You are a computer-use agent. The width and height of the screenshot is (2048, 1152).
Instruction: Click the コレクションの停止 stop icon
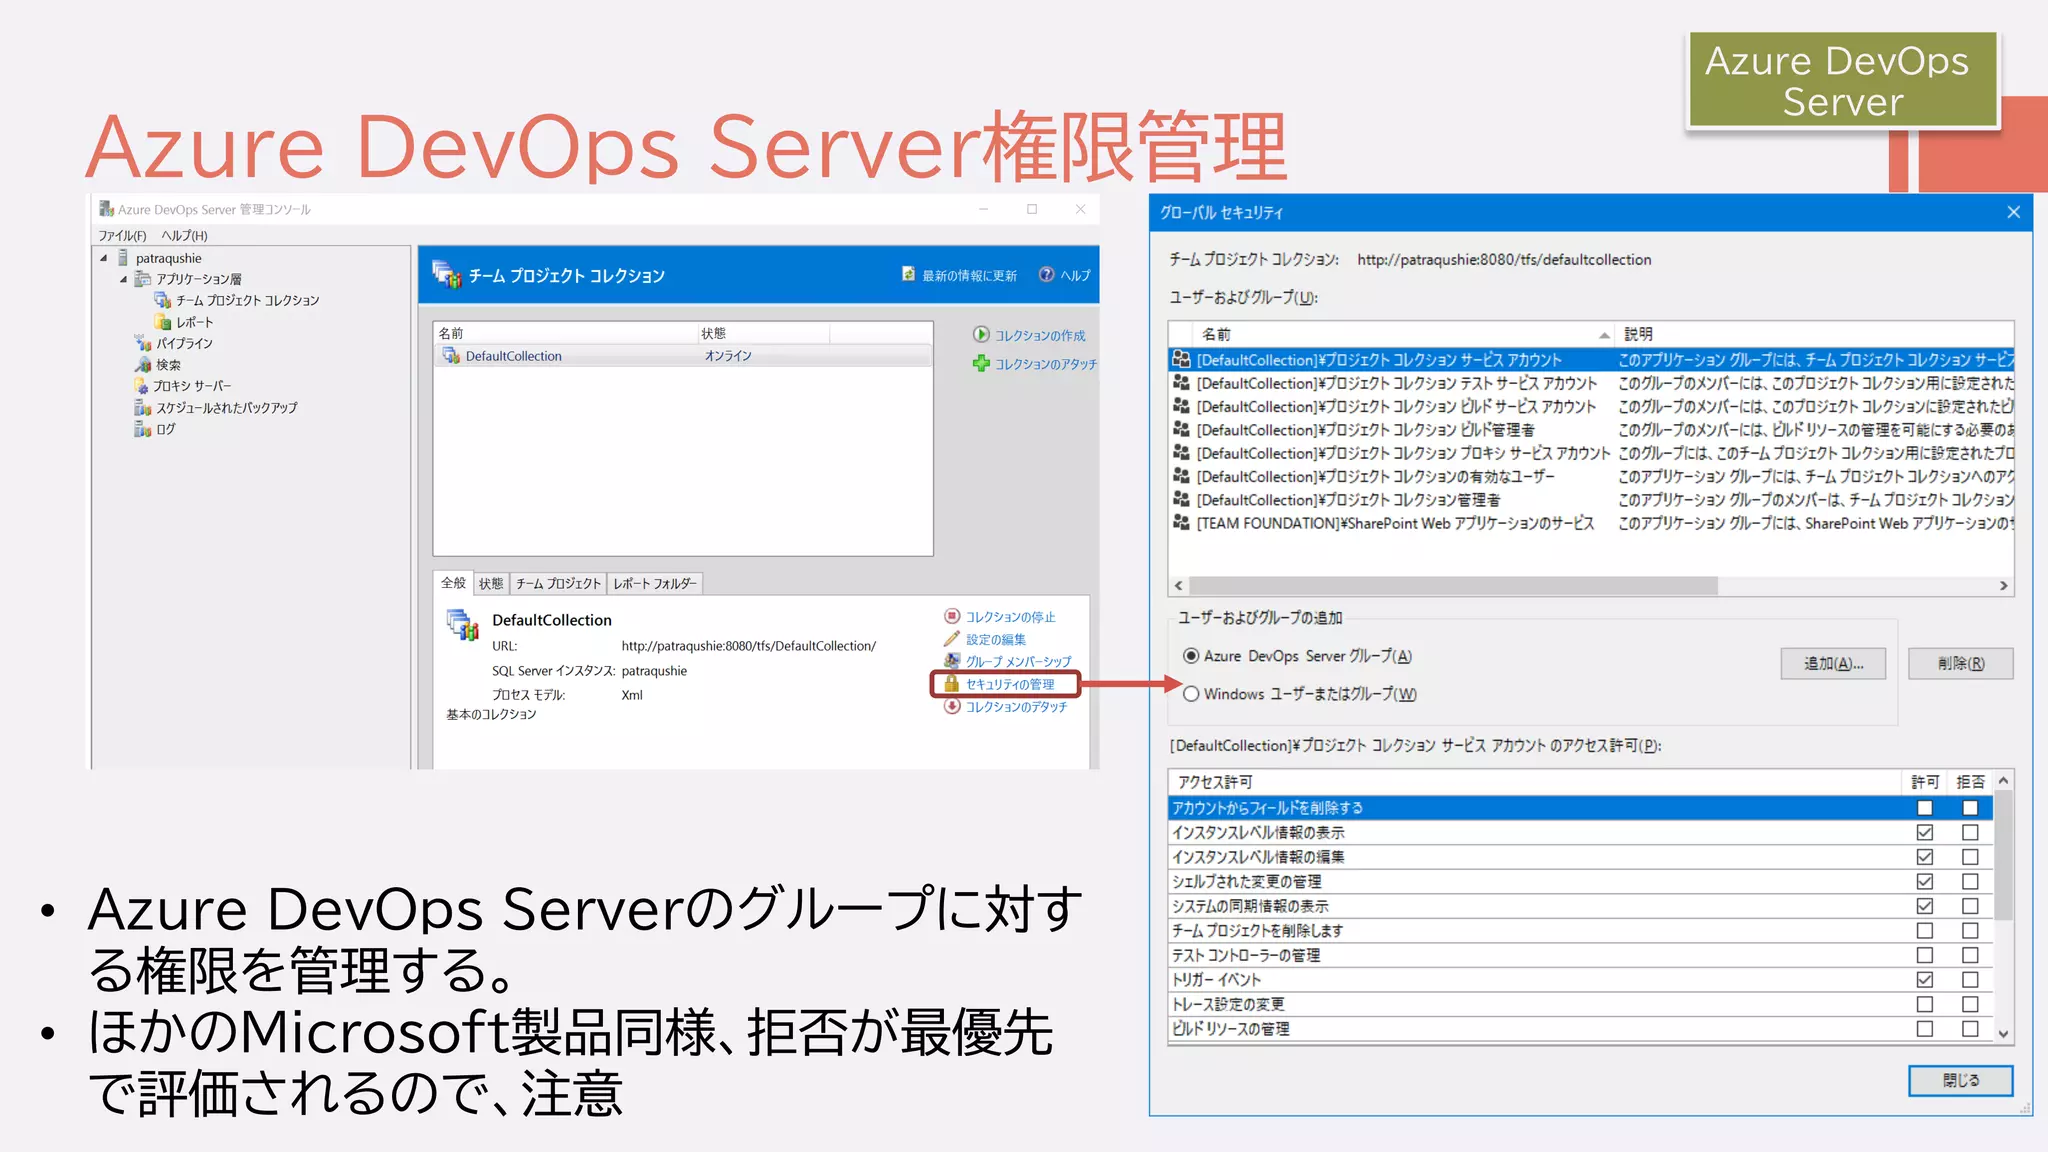coord(952,616)
